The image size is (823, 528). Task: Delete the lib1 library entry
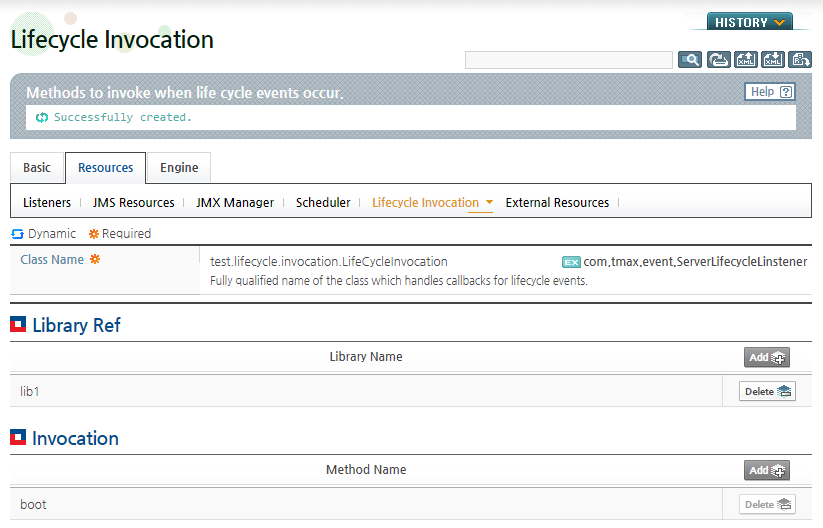[767, 392]
